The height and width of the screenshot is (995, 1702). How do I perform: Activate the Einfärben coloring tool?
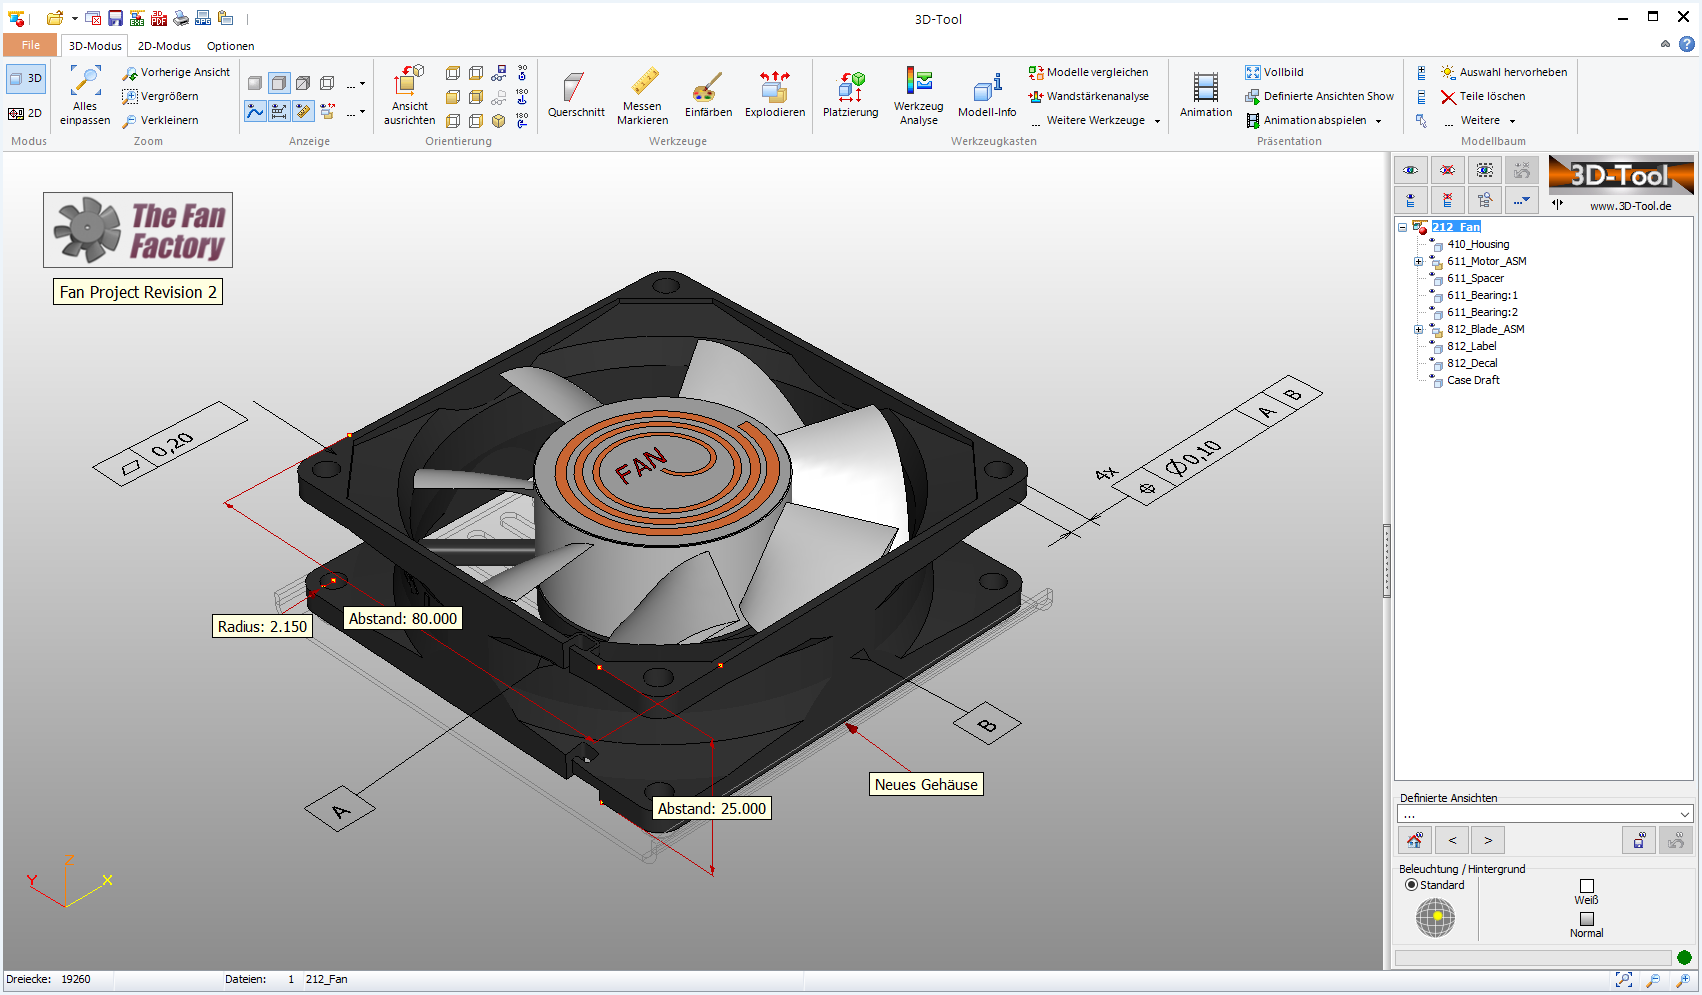point(709,95)
